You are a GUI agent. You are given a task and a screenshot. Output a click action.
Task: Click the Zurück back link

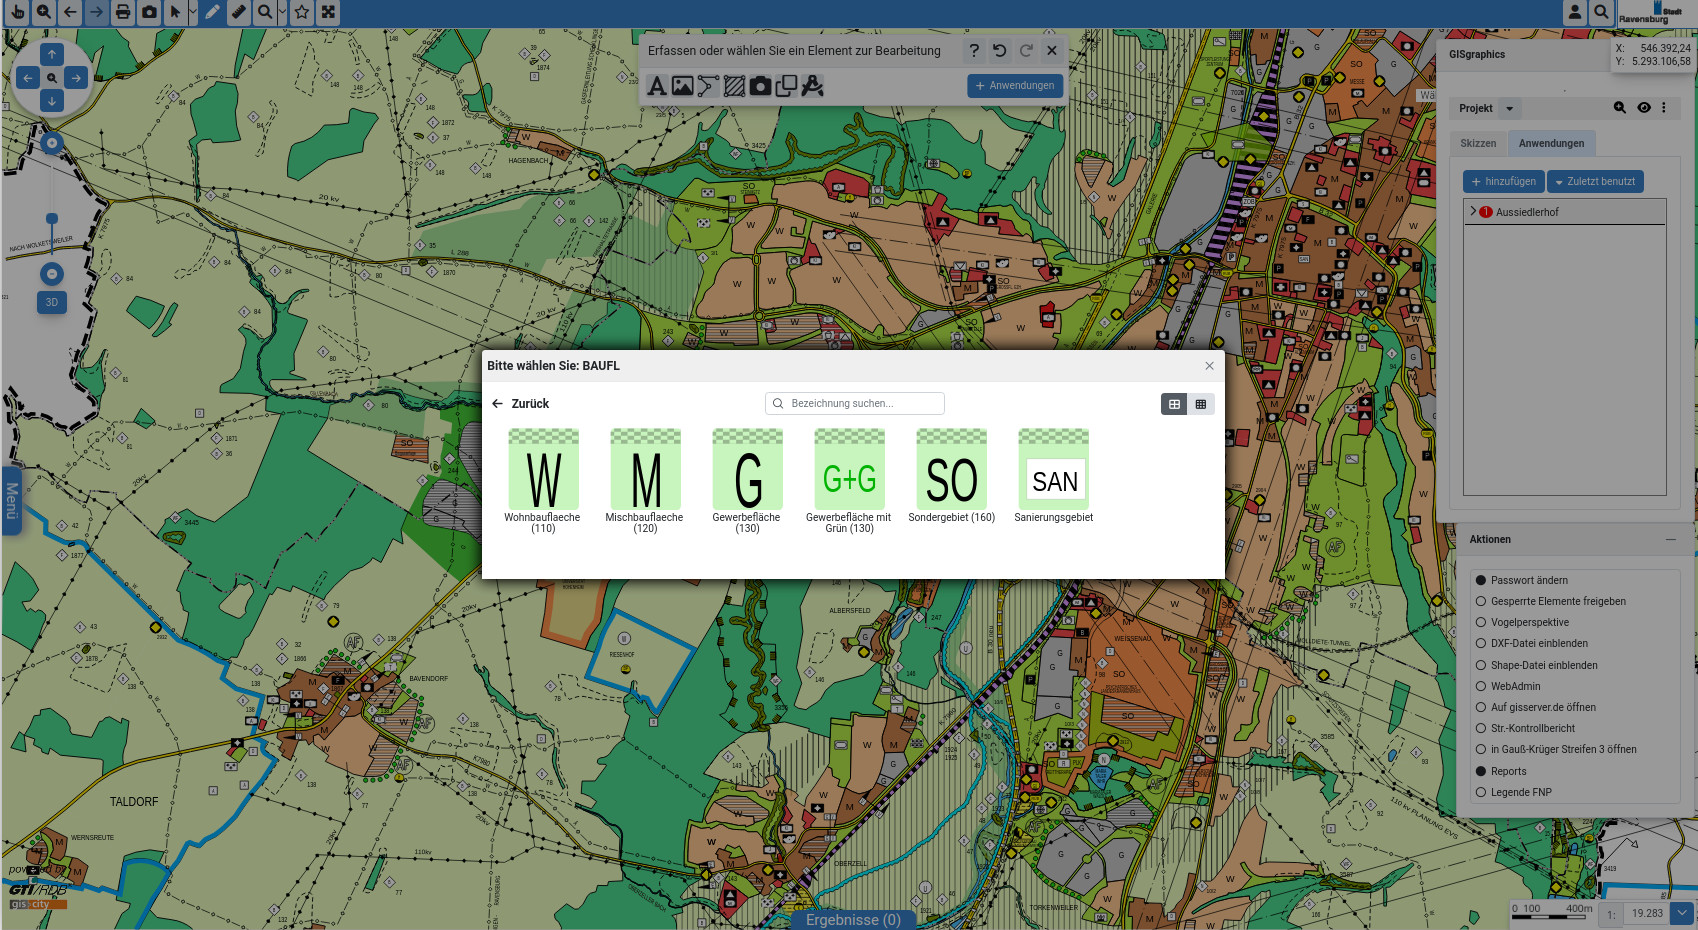[521, 404]
